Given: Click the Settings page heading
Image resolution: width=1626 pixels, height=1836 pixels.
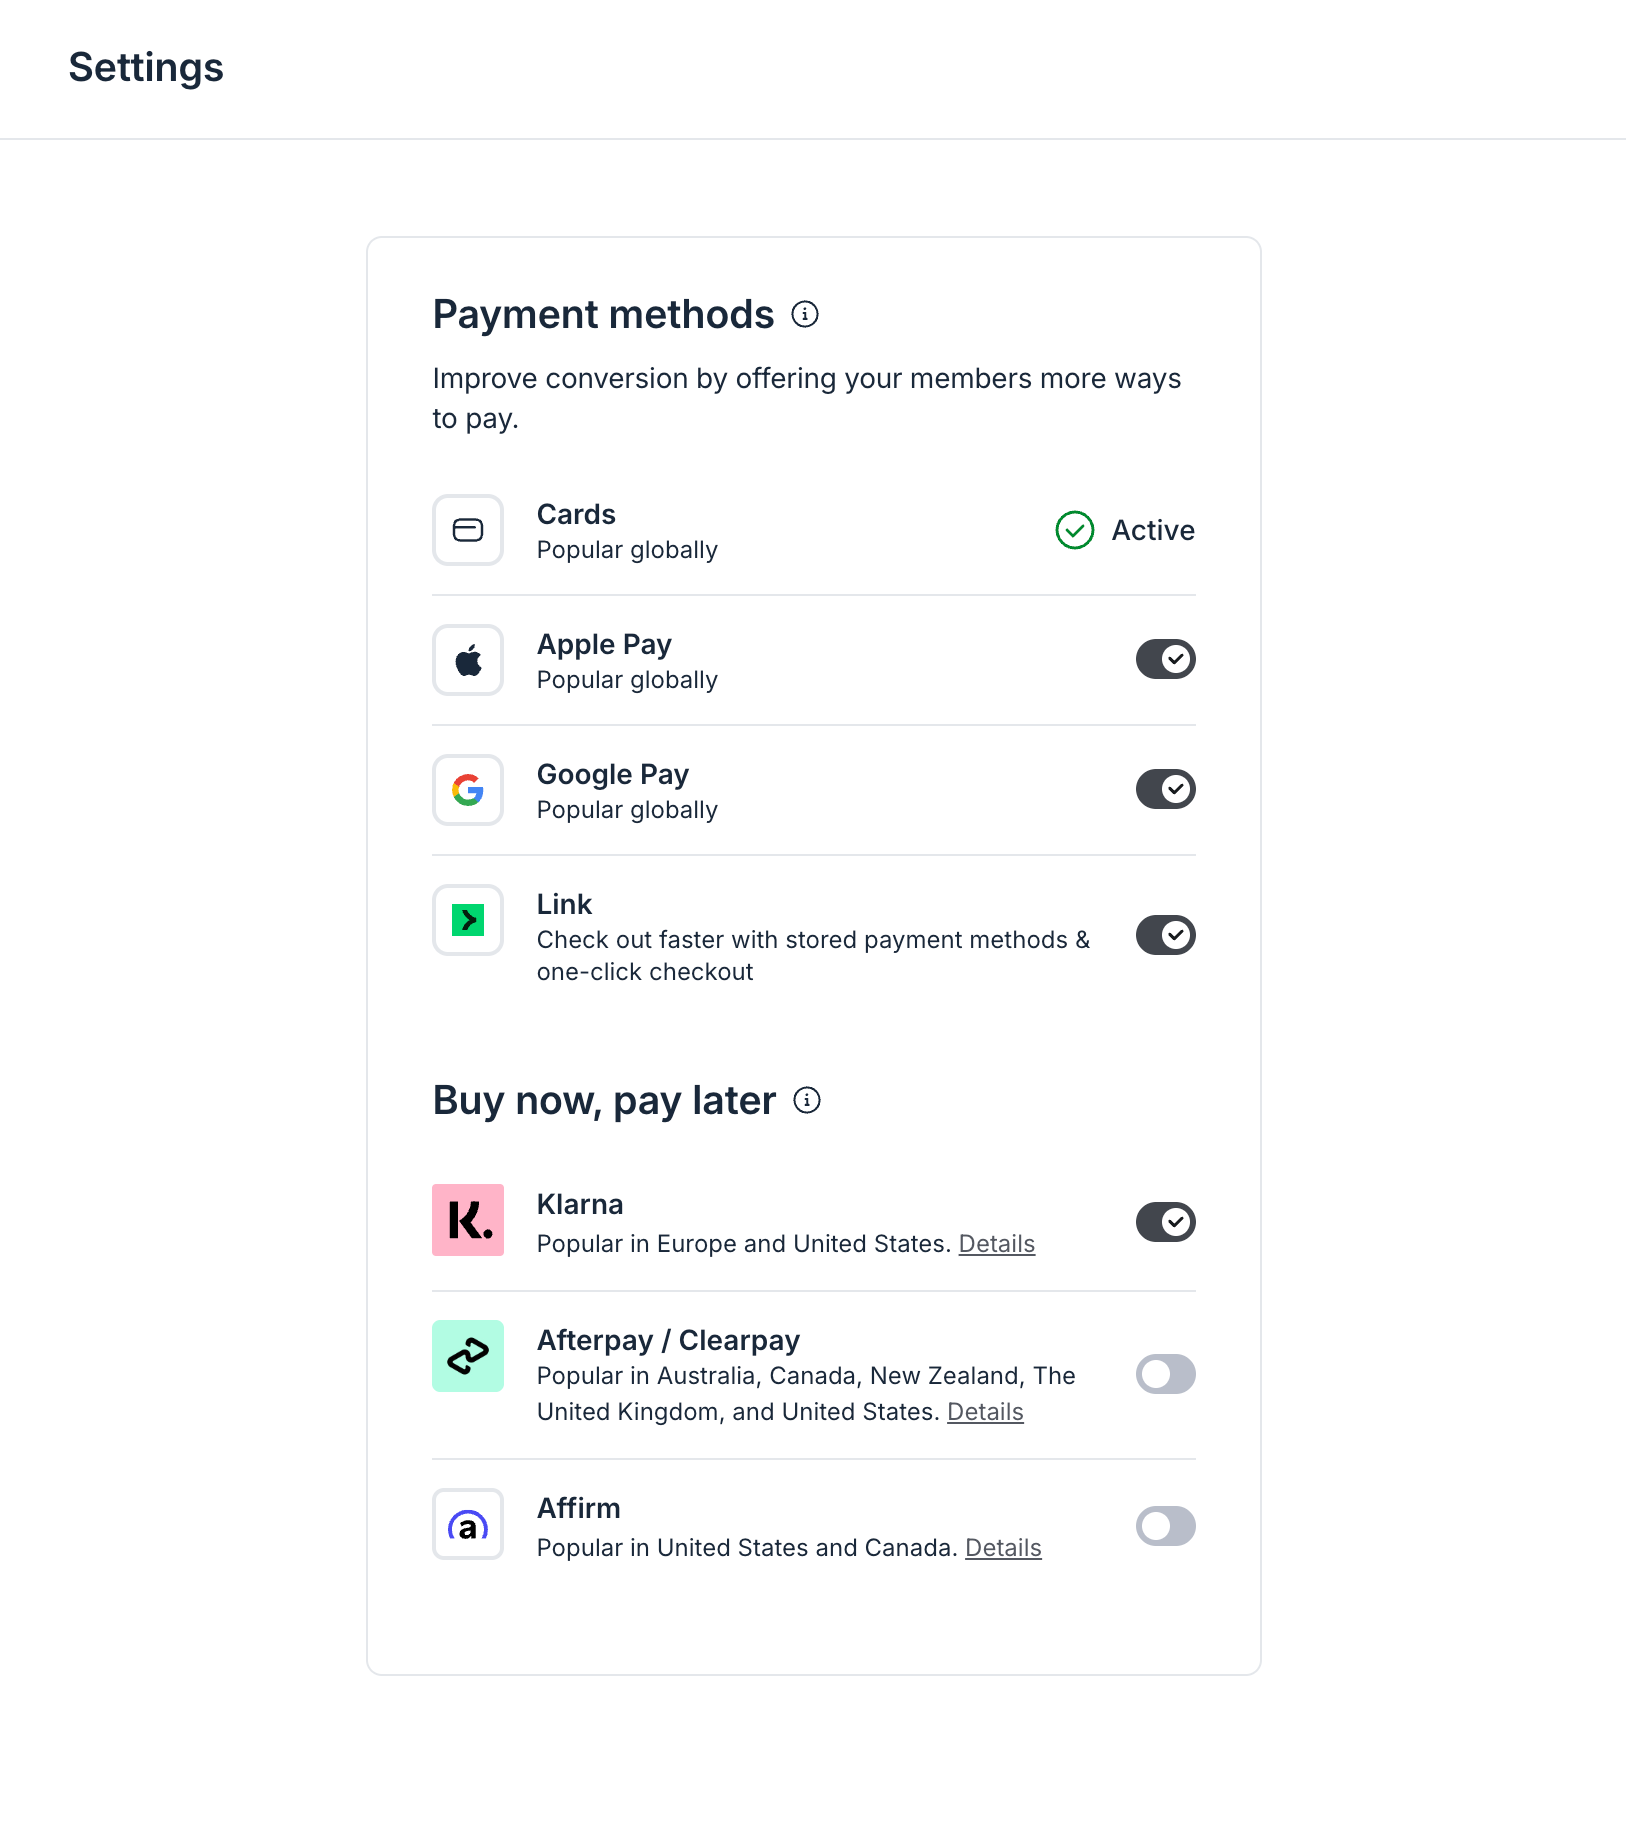Looking at the screenshot, I should [x=146, y=67].
